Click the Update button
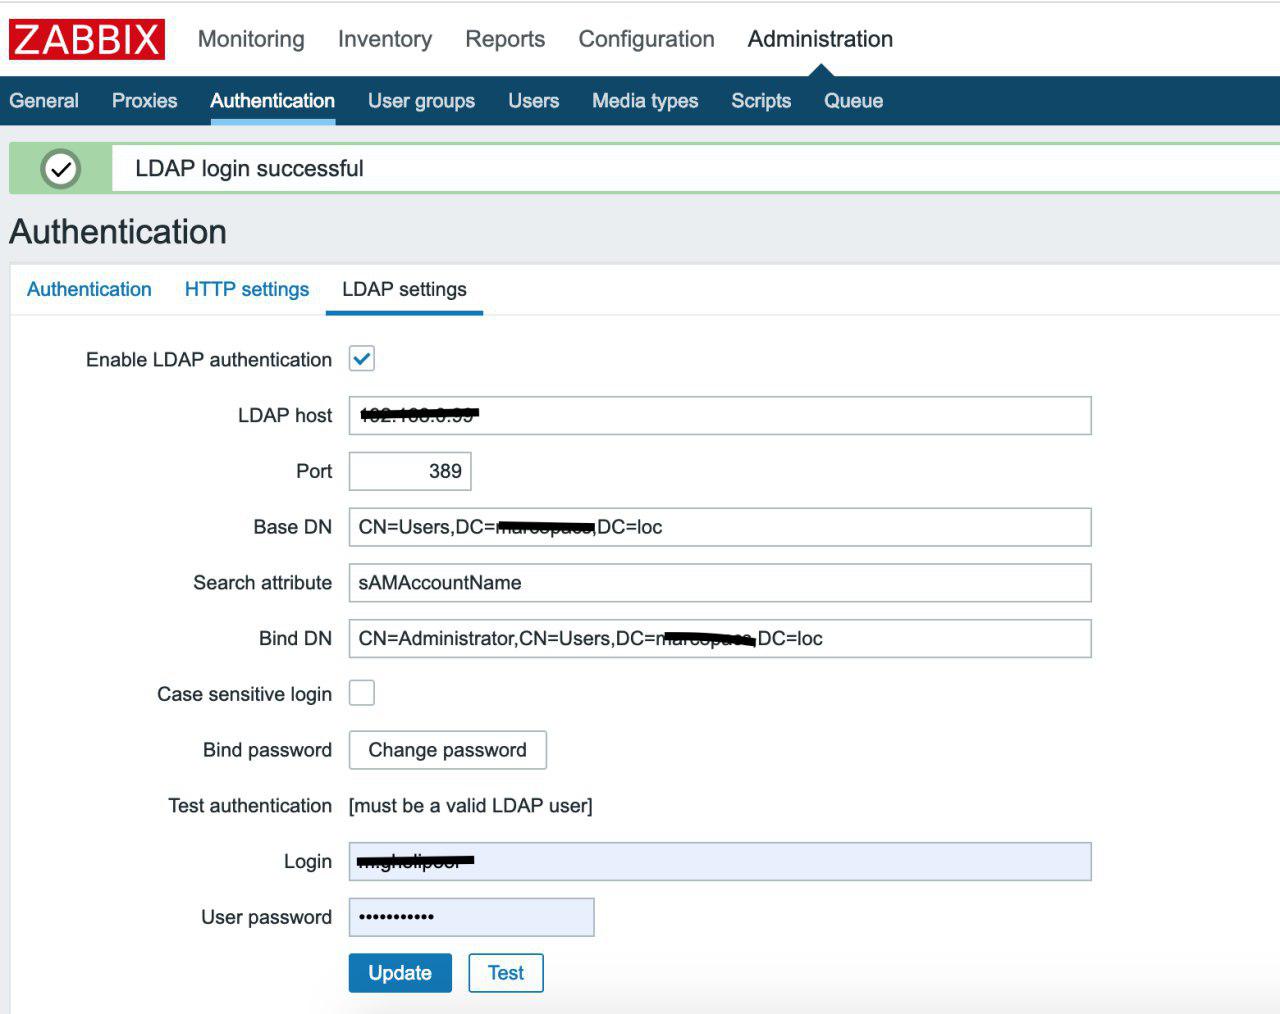The width and height of the screenshot is (1280, 1014). (400, 973)
